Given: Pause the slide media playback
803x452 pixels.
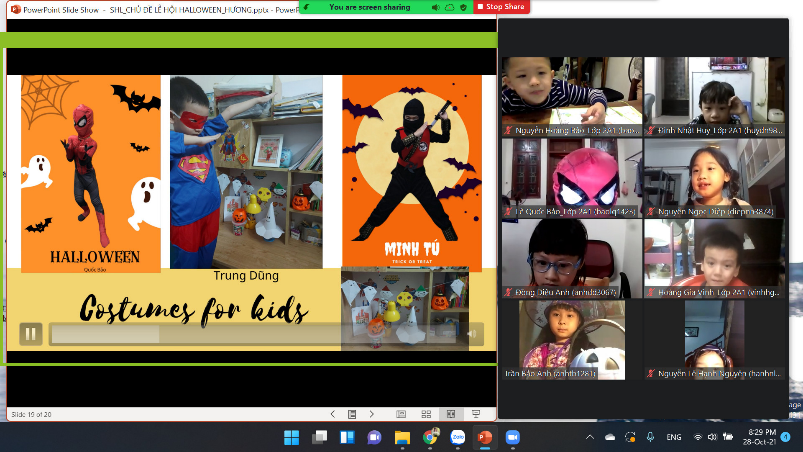Looking at the screenshot, I should (x=31, y=334).
